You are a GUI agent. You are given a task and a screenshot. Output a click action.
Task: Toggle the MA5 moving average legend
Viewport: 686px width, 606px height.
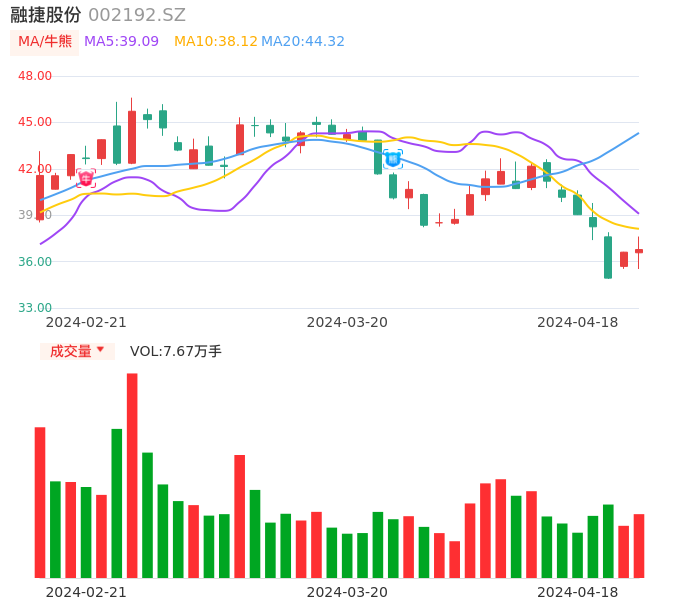(121, 42)
